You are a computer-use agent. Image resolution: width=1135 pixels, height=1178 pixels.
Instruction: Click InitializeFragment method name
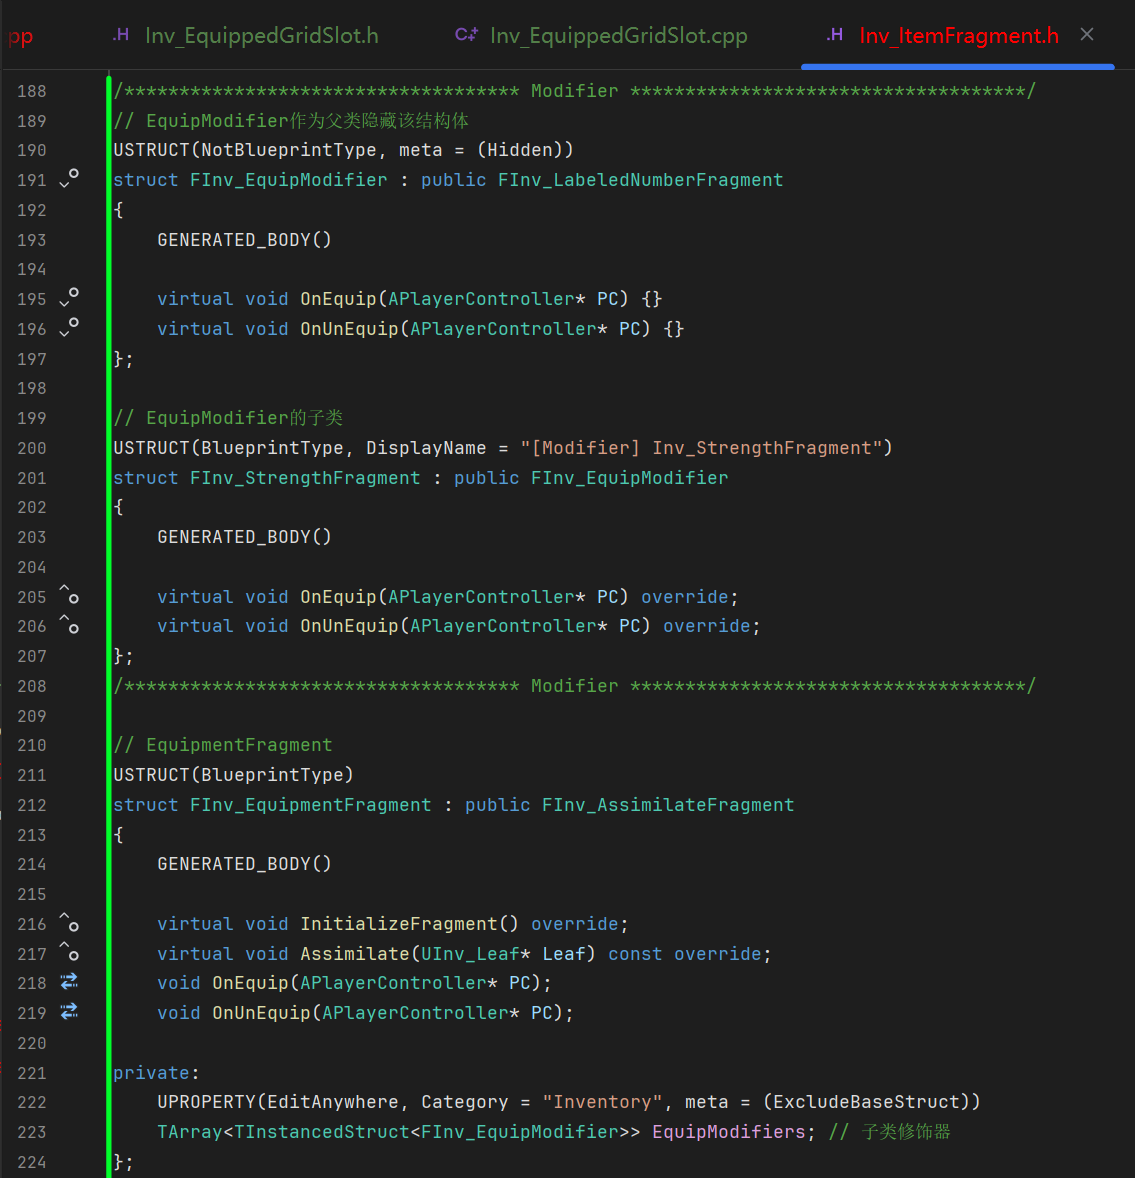pos(399,923)
